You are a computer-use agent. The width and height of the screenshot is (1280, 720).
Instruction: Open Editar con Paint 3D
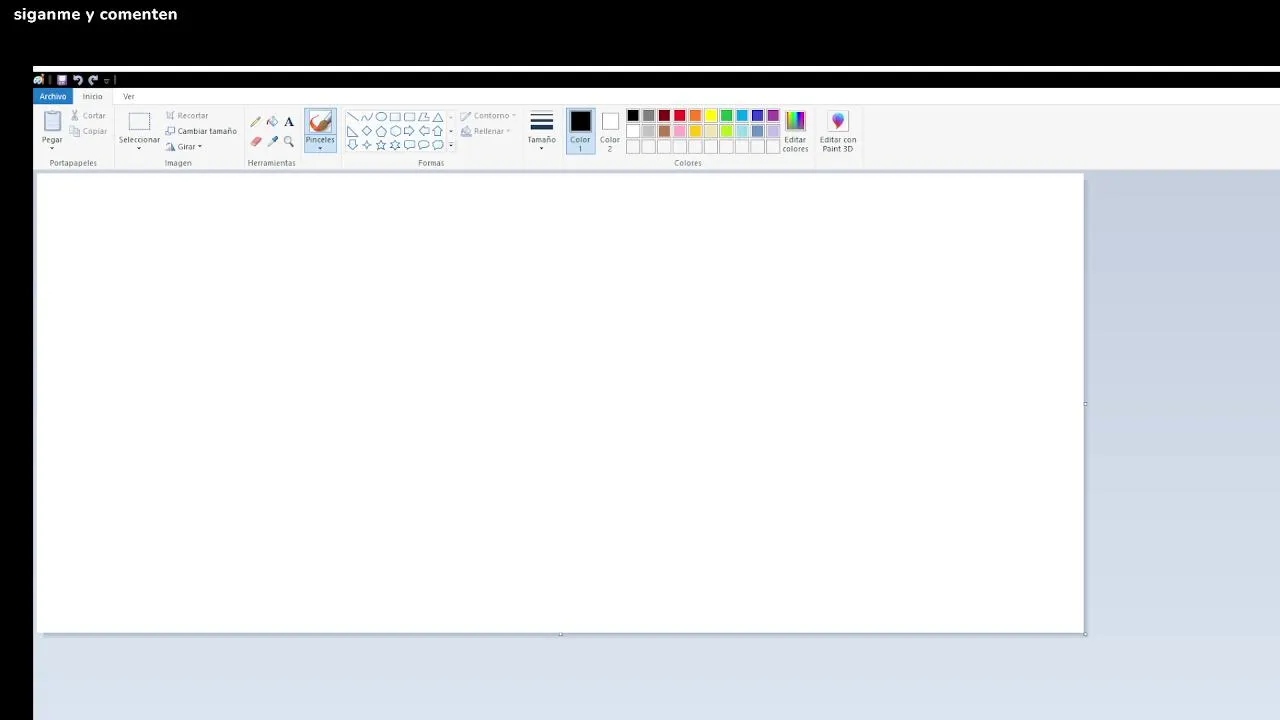[838, 132]
